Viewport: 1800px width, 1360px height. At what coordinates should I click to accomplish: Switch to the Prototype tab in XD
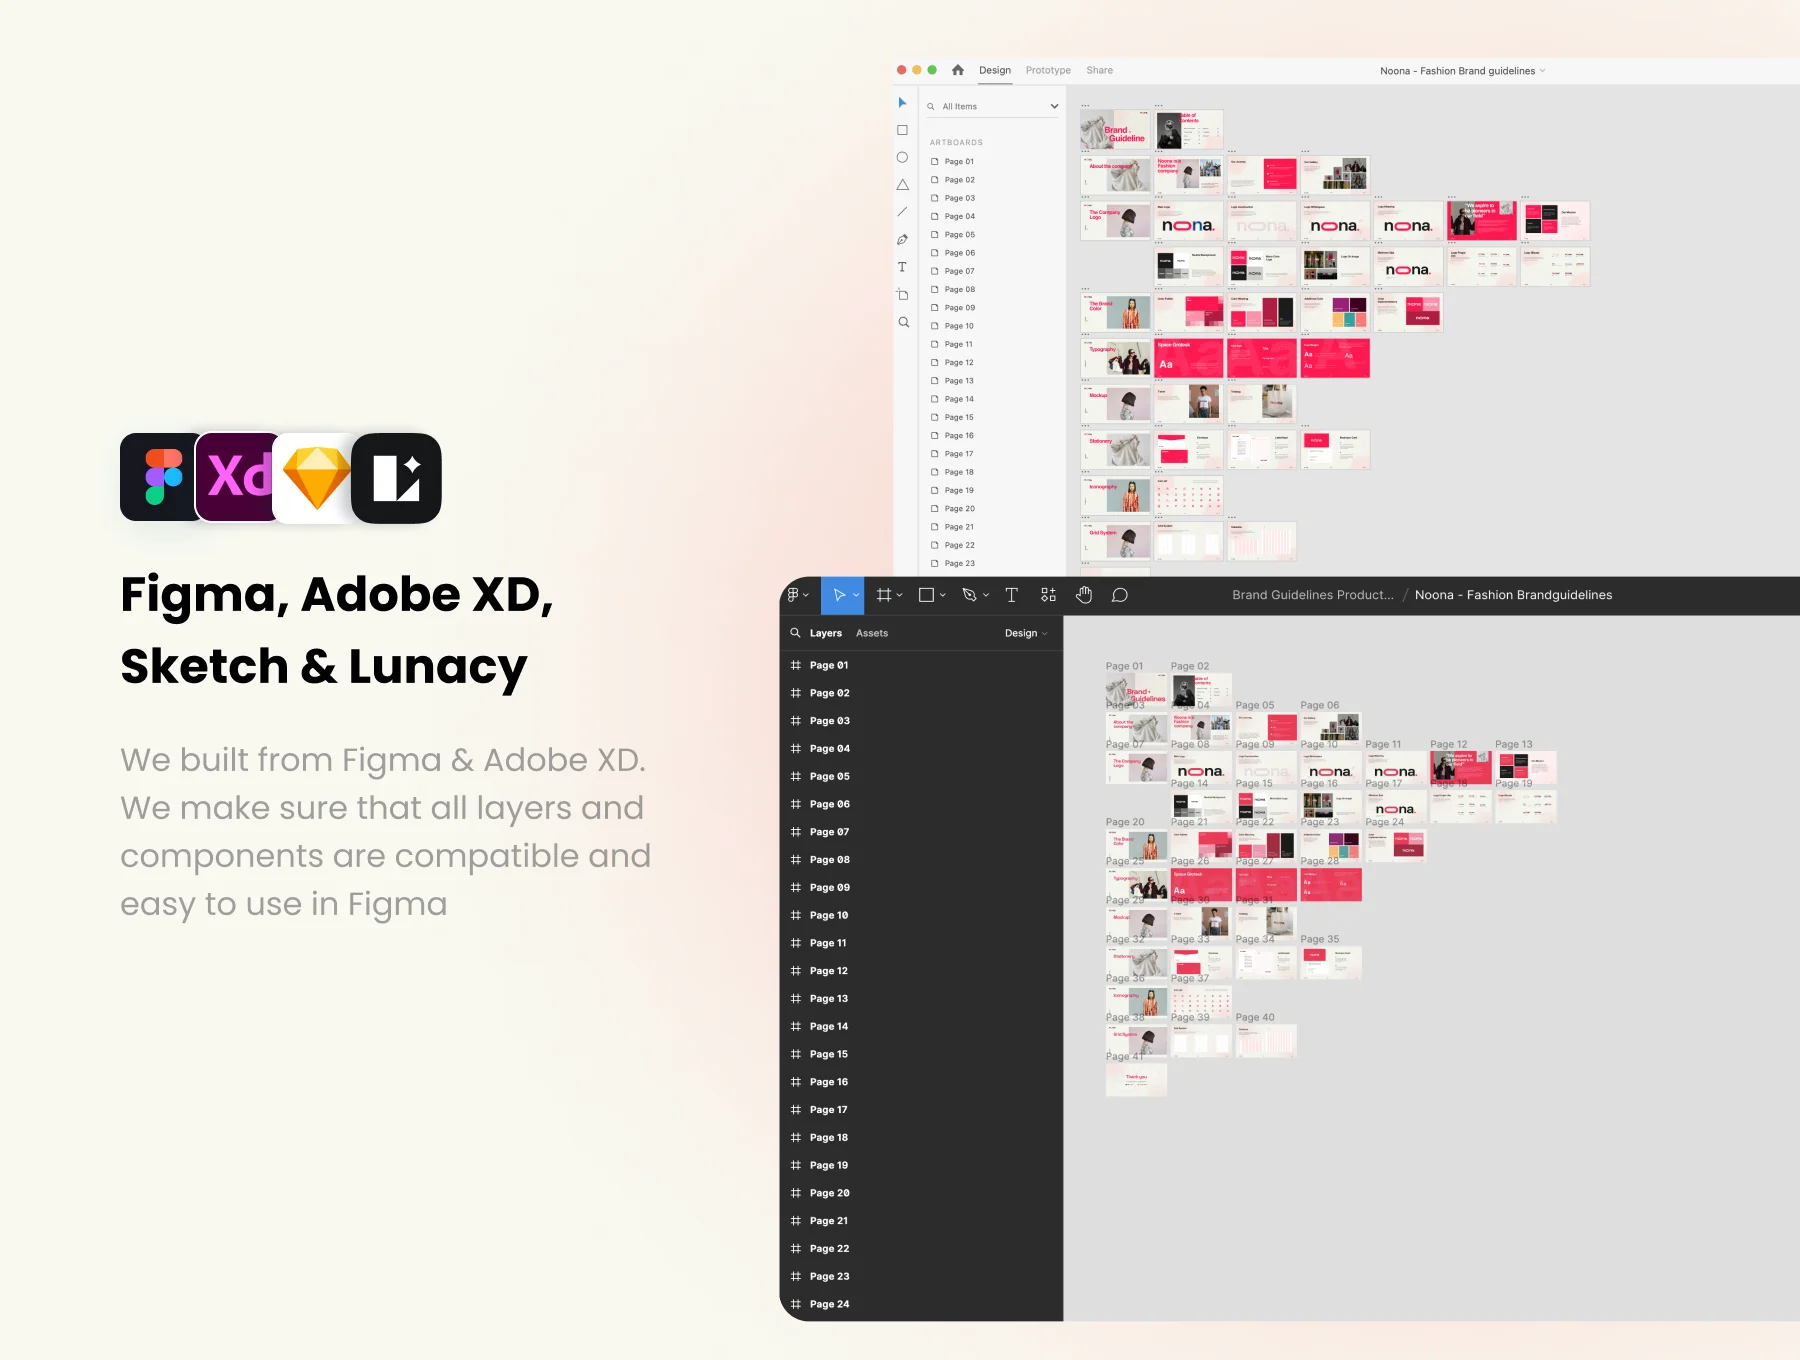(x=1048, y=70)
